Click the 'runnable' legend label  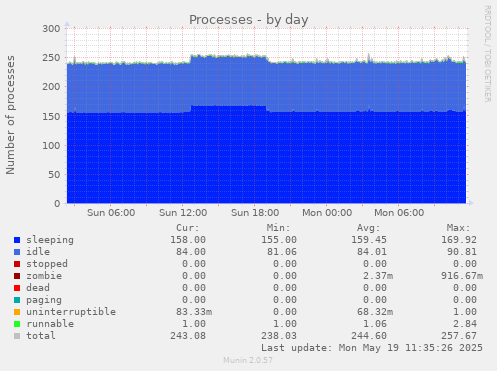[50, 324]
